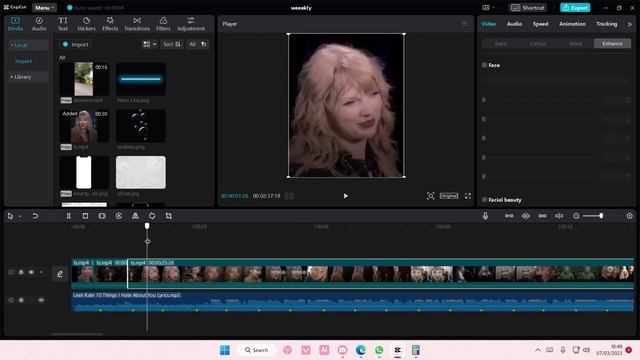The width and height of the screenshot is (640, 360).
Task: Play the video preview
Action: pyautogui.click(x=346, y=196)
